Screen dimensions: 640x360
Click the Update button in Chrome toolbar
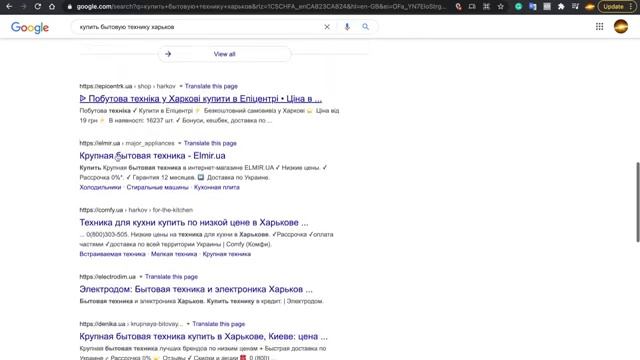tap(613, 7)
